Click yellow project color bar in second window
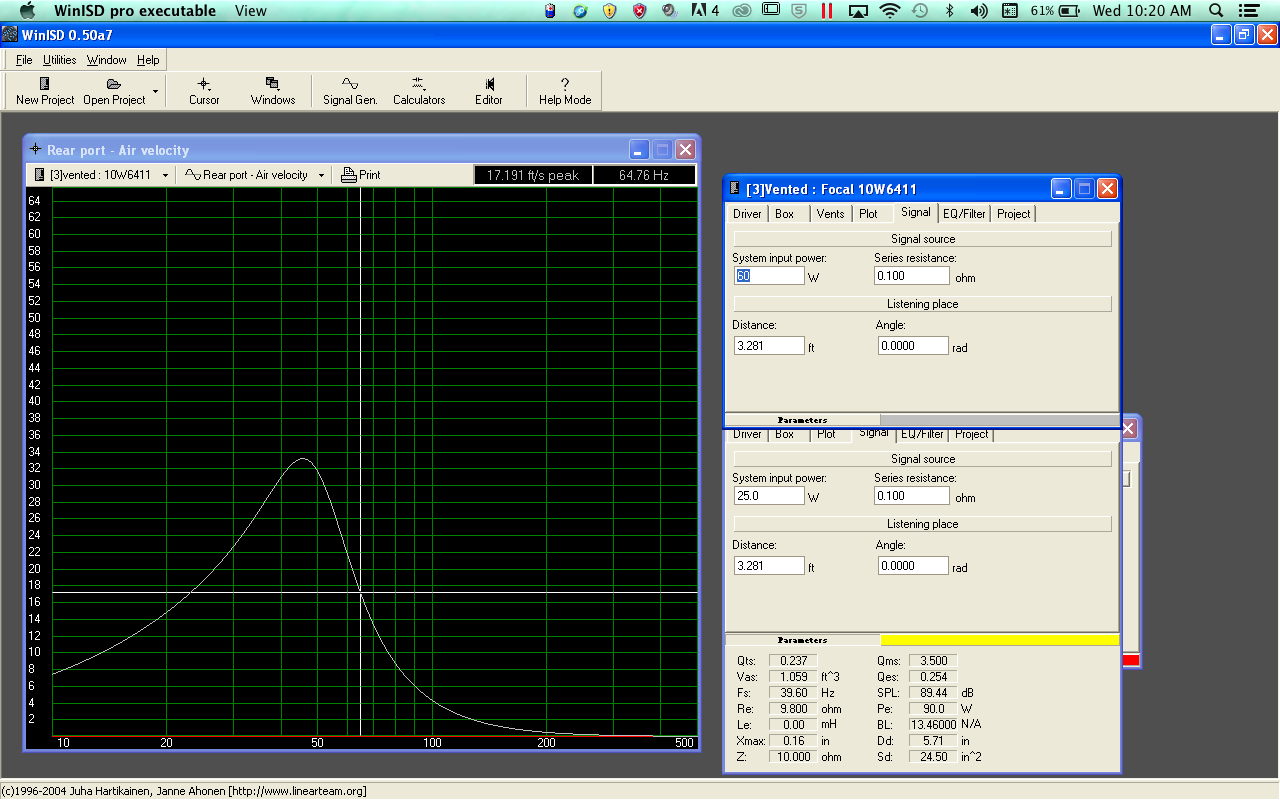The width and height of the screenshot is (1280, 800). click(999, 640)
